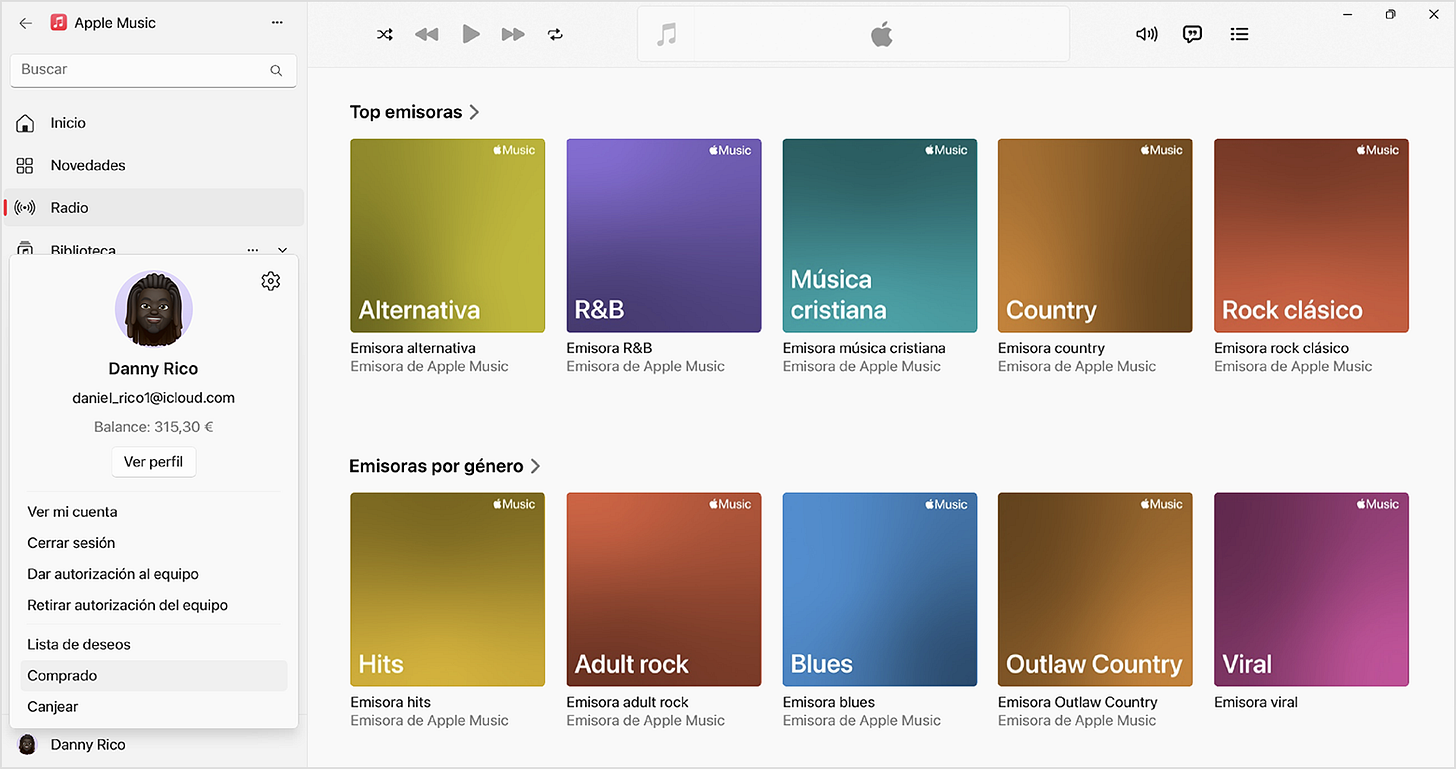The height and width of the screenshot is (769, 1456).
Task: Expand Top emisoras section chevron
Action: [x=474, y=112]
